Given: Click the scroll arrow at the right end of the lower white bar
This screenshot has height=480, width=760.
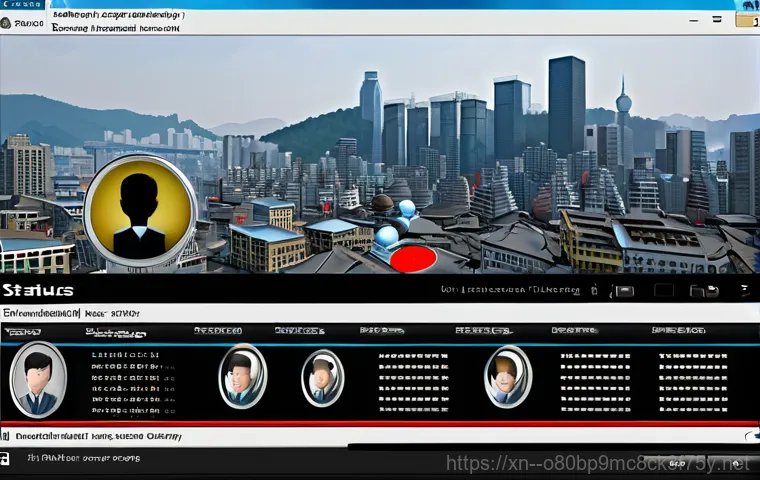Looking at the screenshot, I should coord(750,437).
